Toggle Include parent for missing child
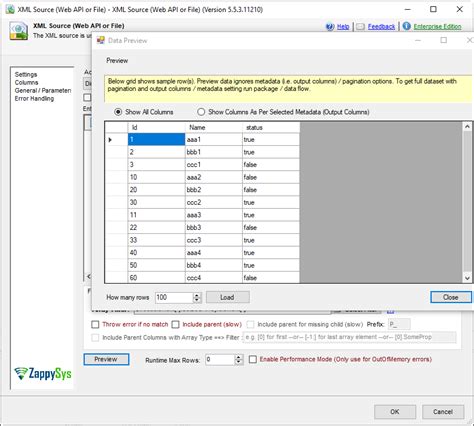The image size is (474, 426). (x=250, y=324)
